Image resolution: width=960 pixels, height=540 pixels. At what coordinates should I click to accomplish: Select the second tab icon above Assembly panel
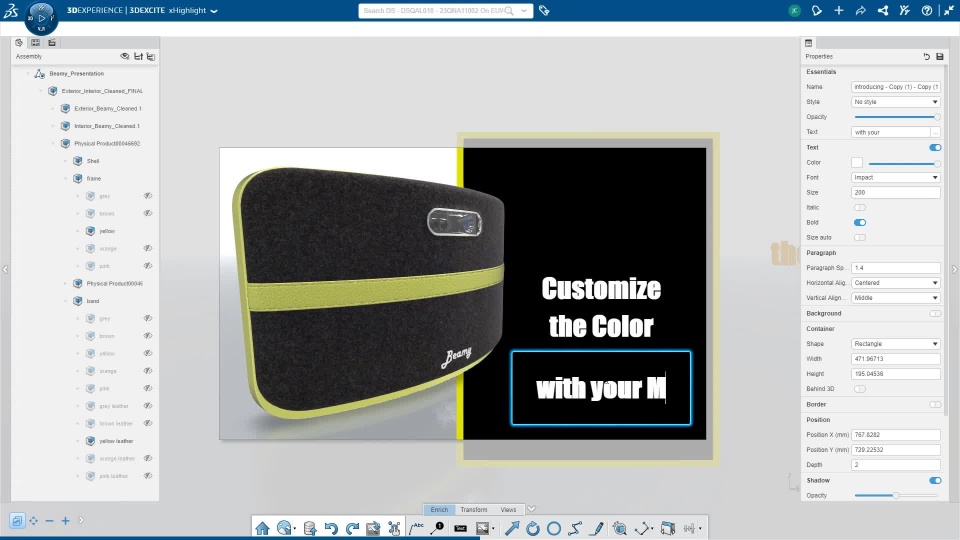point(36,43)
